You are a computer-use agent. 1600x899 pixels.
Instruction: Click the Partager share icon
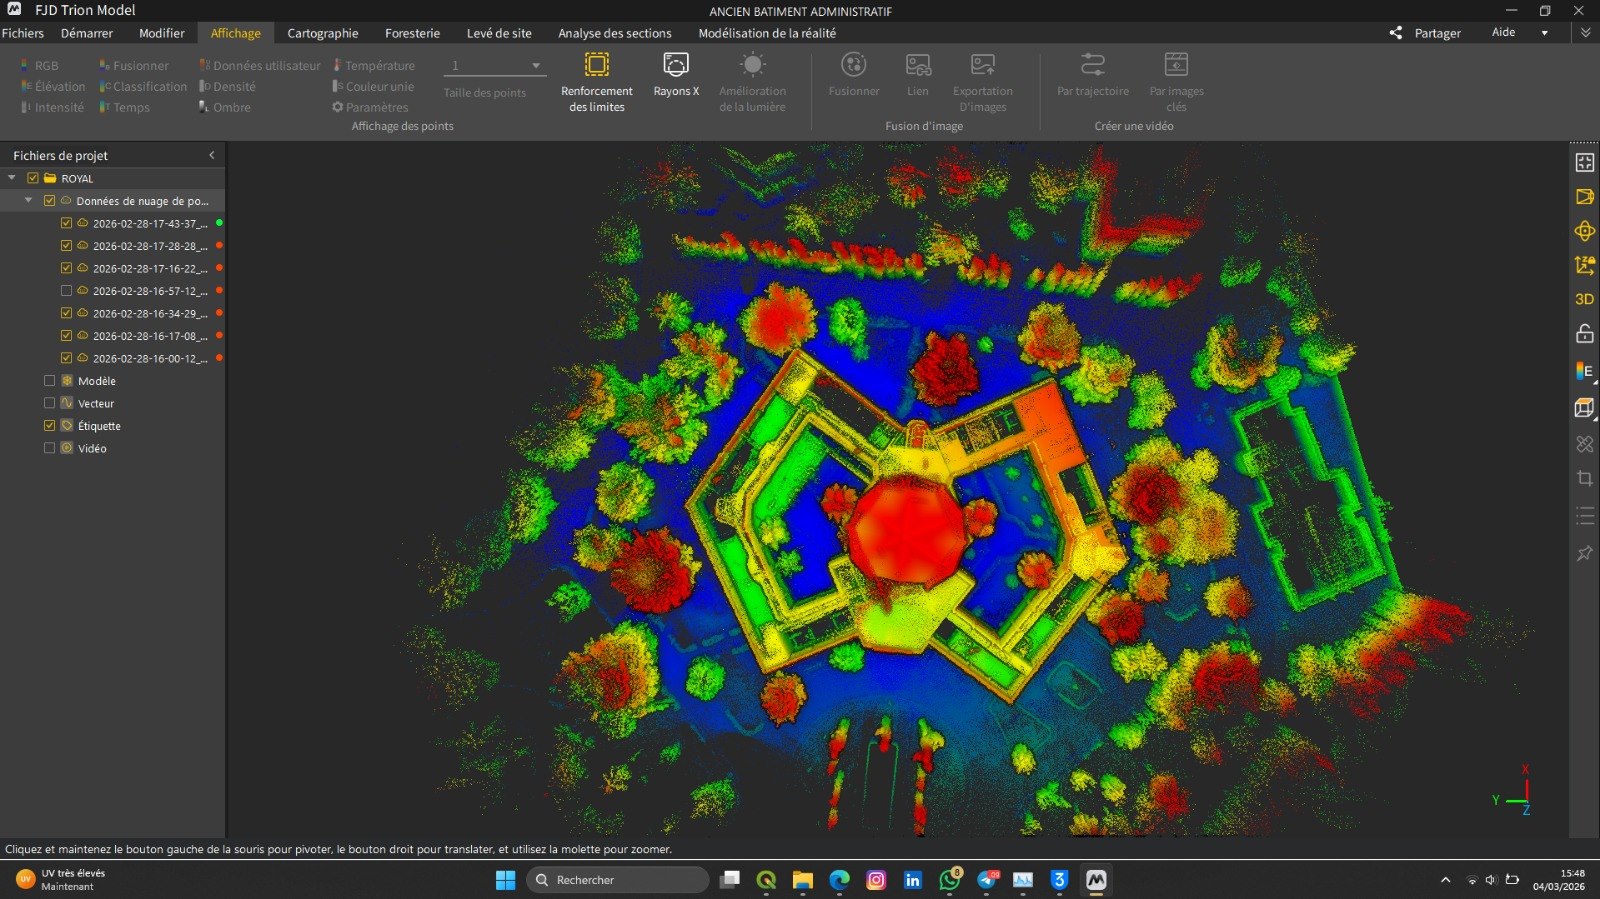pos(1396,33)
